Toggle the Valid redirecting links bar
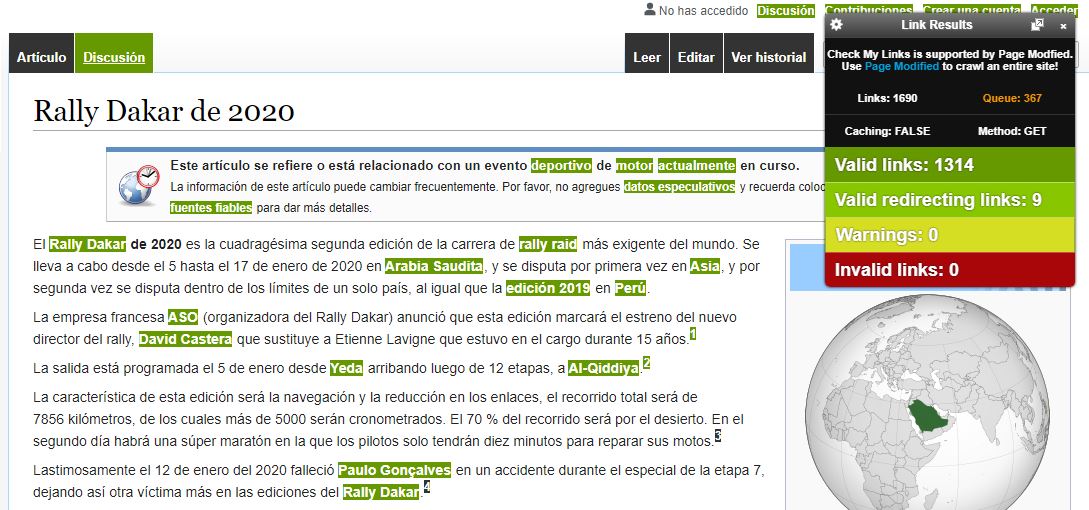 [x=955, y=200]
